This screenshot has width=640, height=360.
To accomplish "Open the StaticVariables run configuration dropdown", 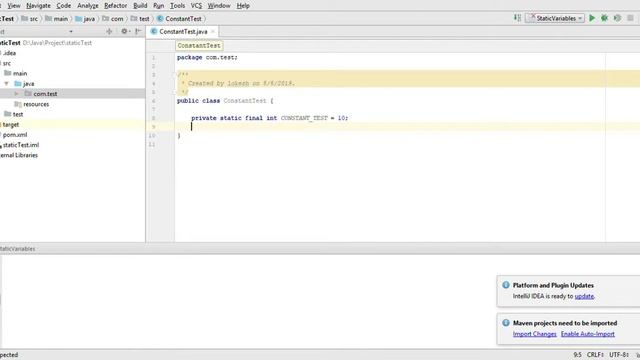I will [555, 18].
